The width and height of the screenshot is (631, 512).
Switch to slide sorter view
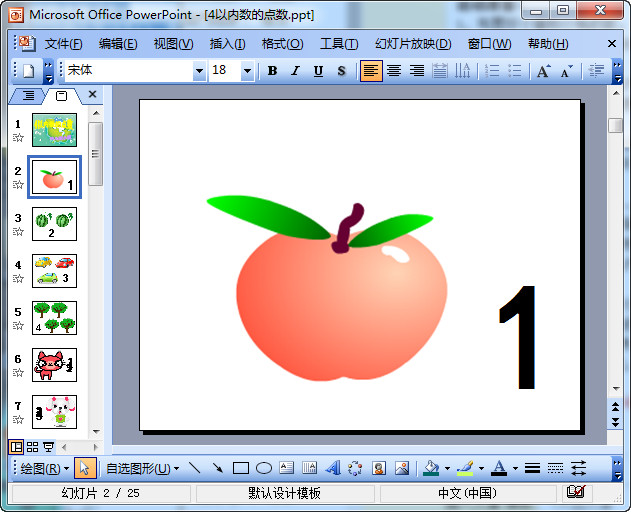pyautogui.click(x=33, y=447)
